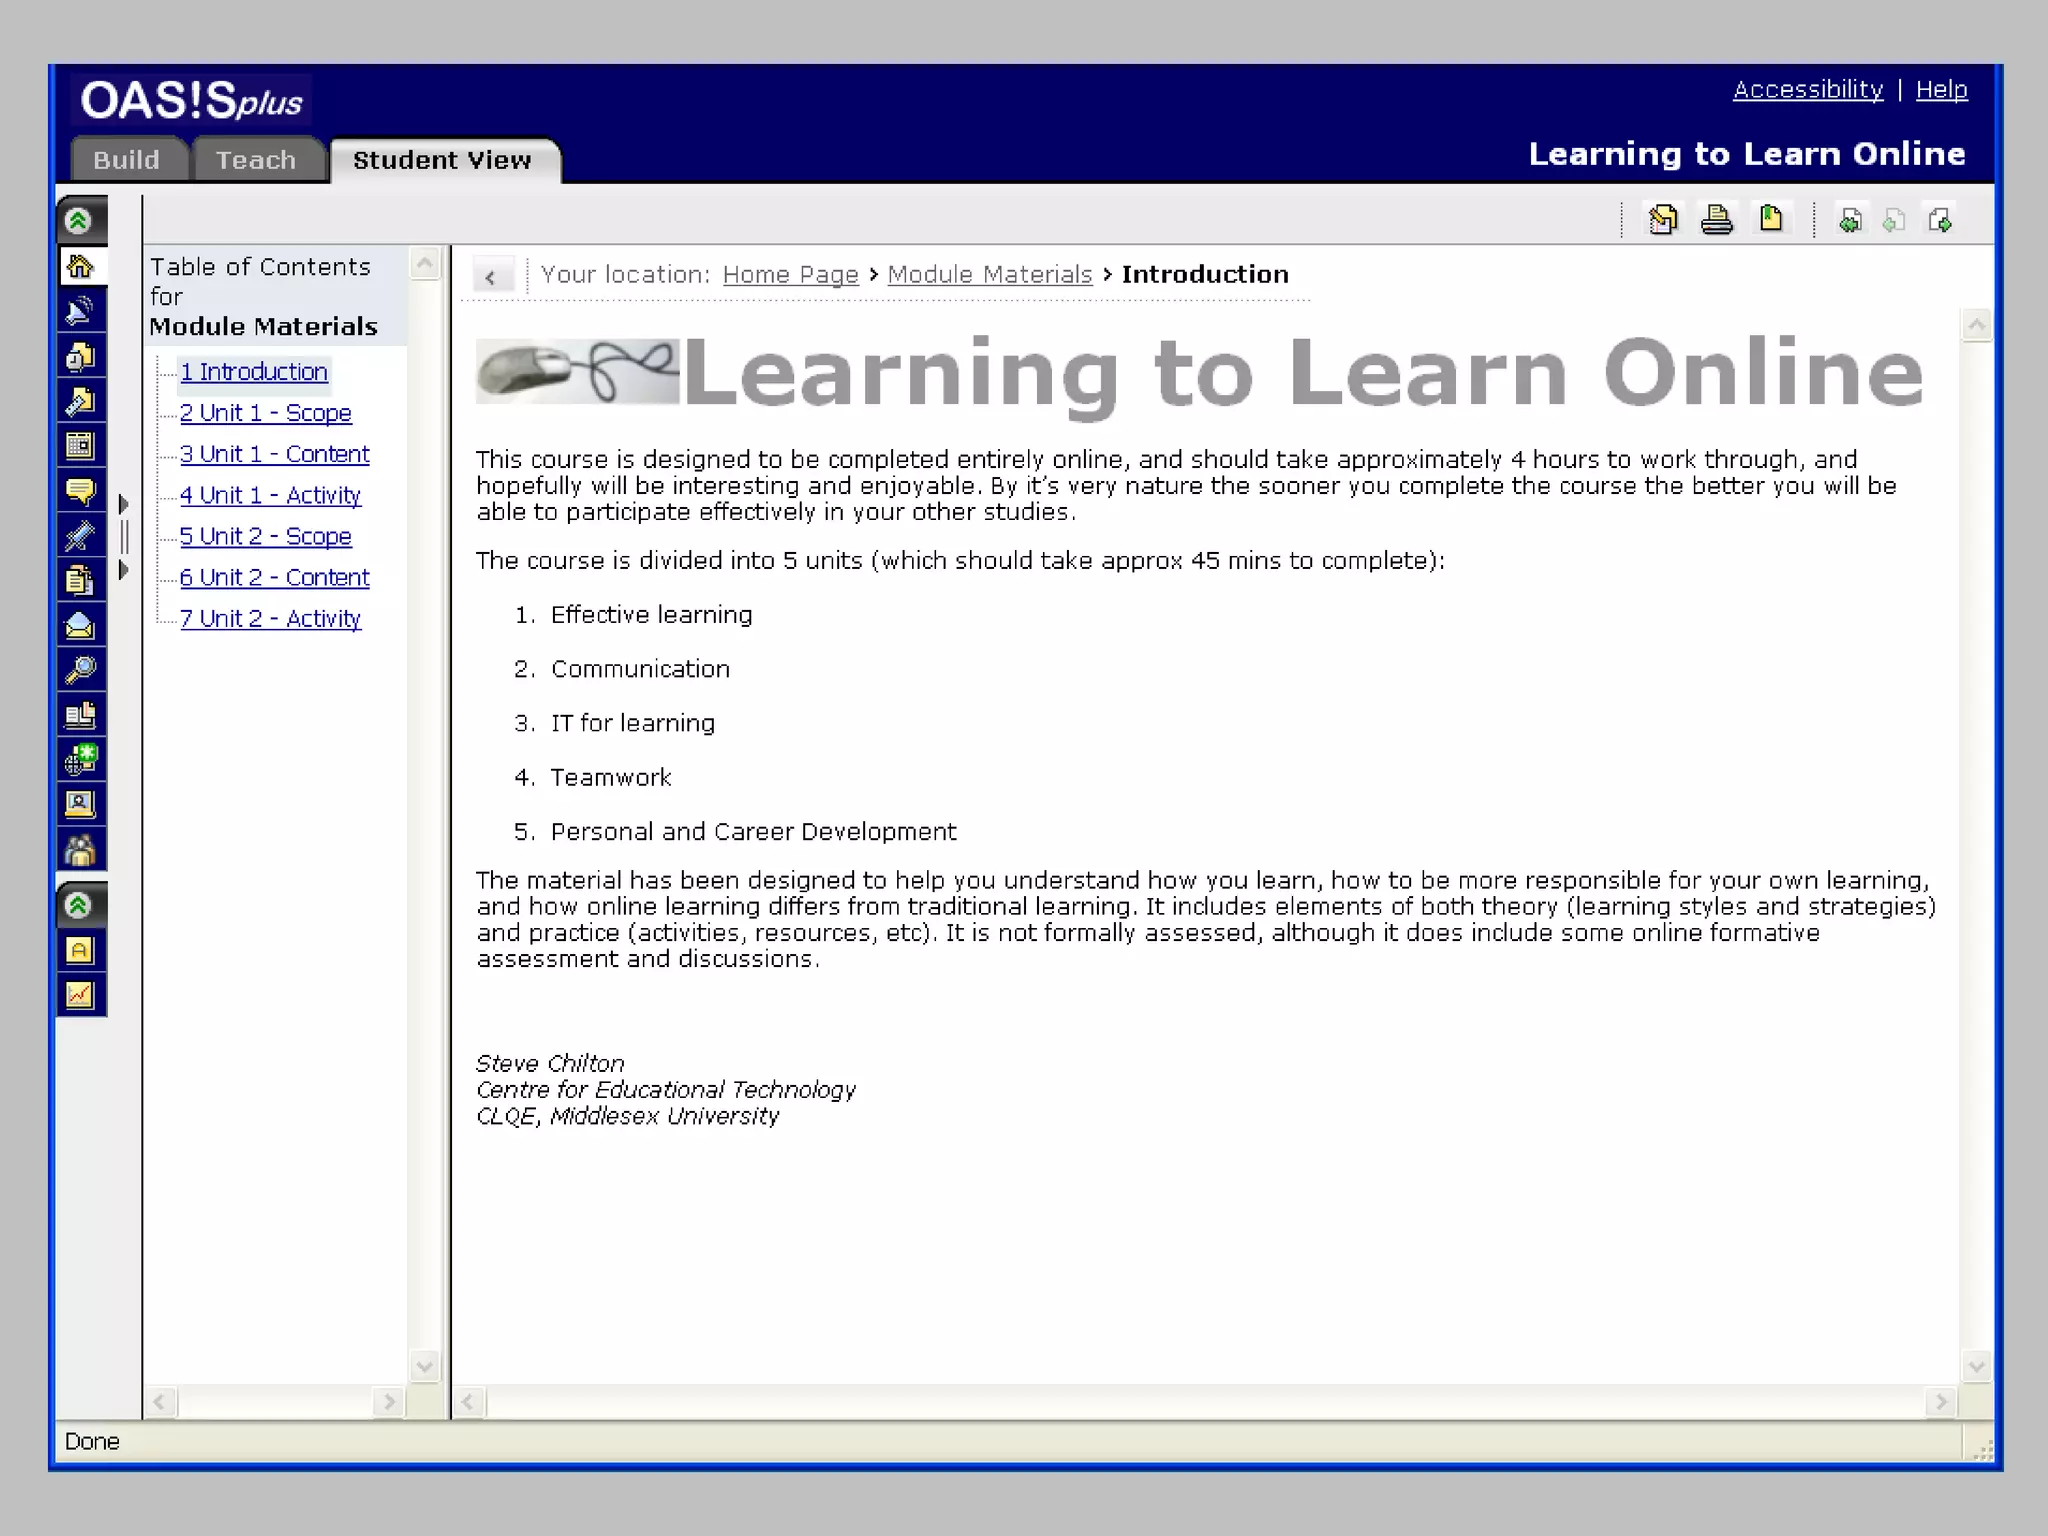The image size is (2048, 1536).
Task: Open the Mail envelope icon
Action: (80, 626)
